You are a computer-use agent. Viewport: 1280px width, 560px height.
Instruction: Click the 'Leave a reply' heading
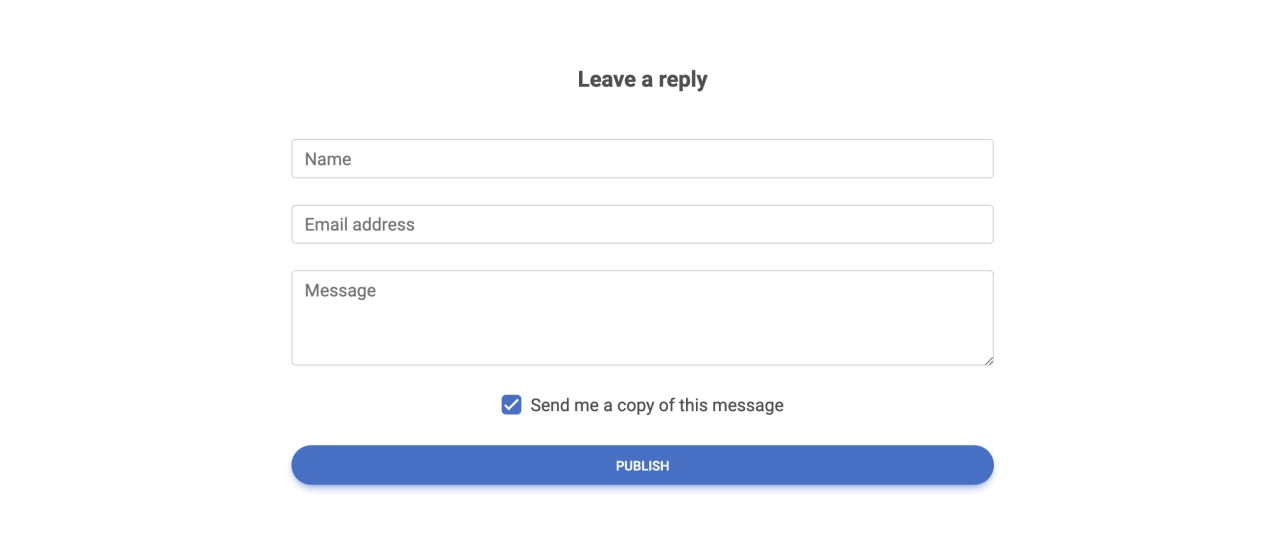642,80
